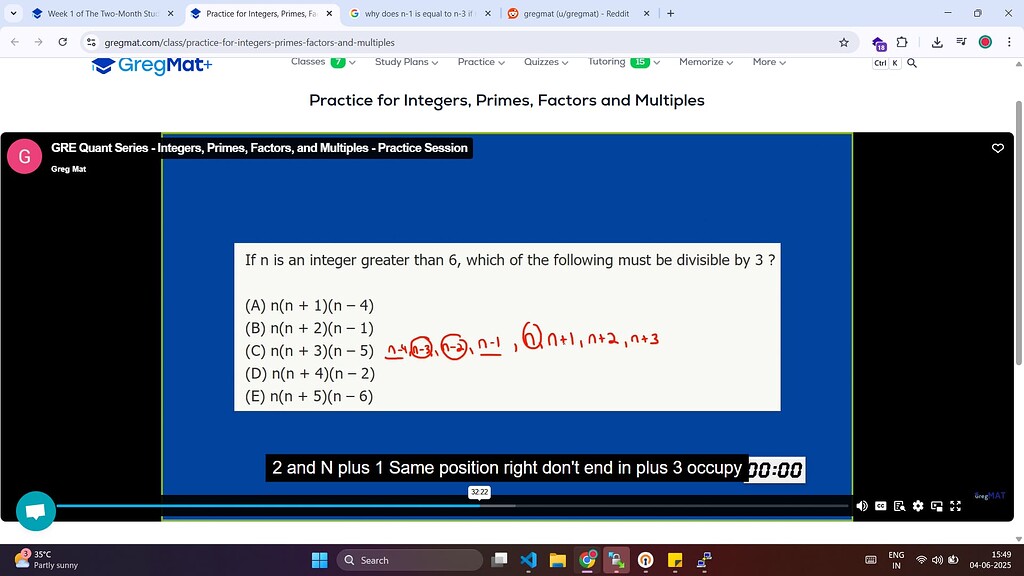This screenshot has width=1024, height=576.
Task: Open the video player settings gear
Action: pyautogui.click(x=918, y=506)
